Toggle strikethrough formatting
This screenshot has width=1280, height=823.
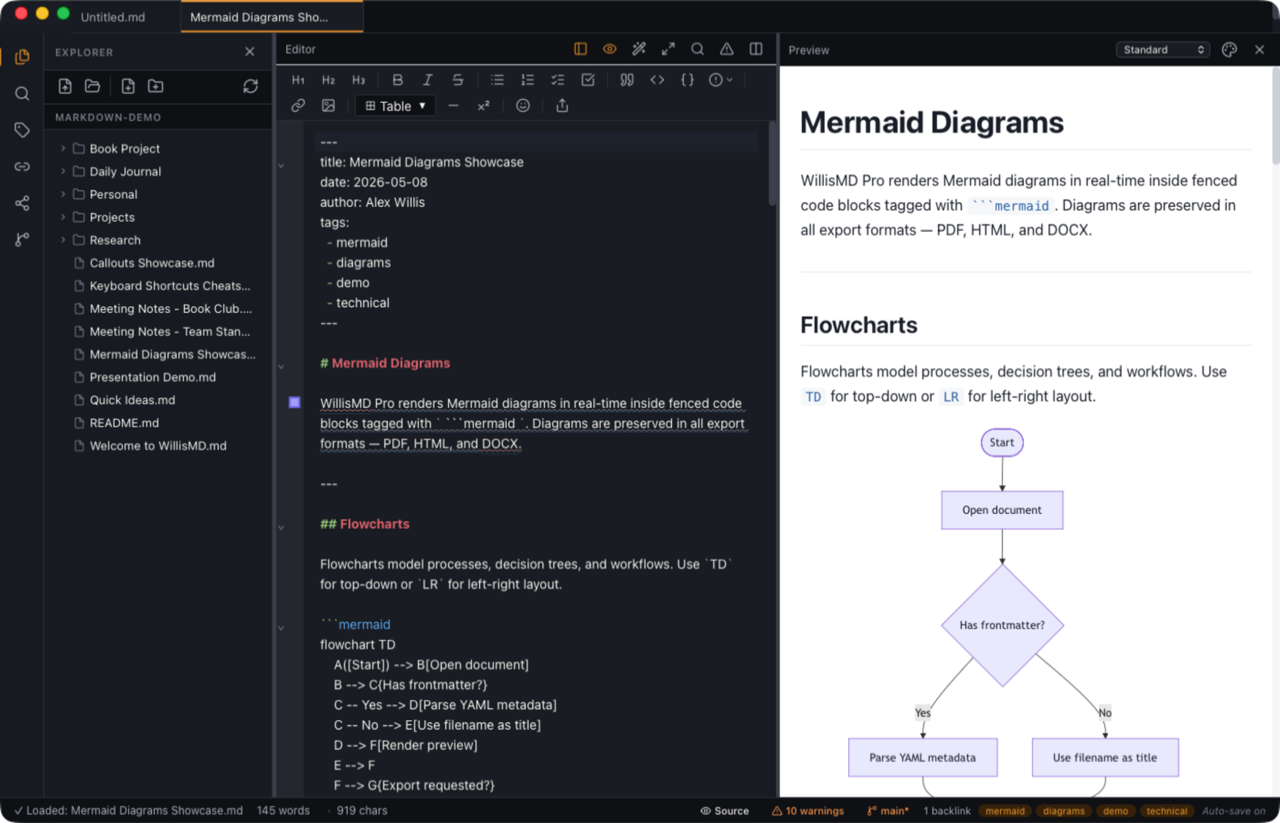[x=458, y=80]
